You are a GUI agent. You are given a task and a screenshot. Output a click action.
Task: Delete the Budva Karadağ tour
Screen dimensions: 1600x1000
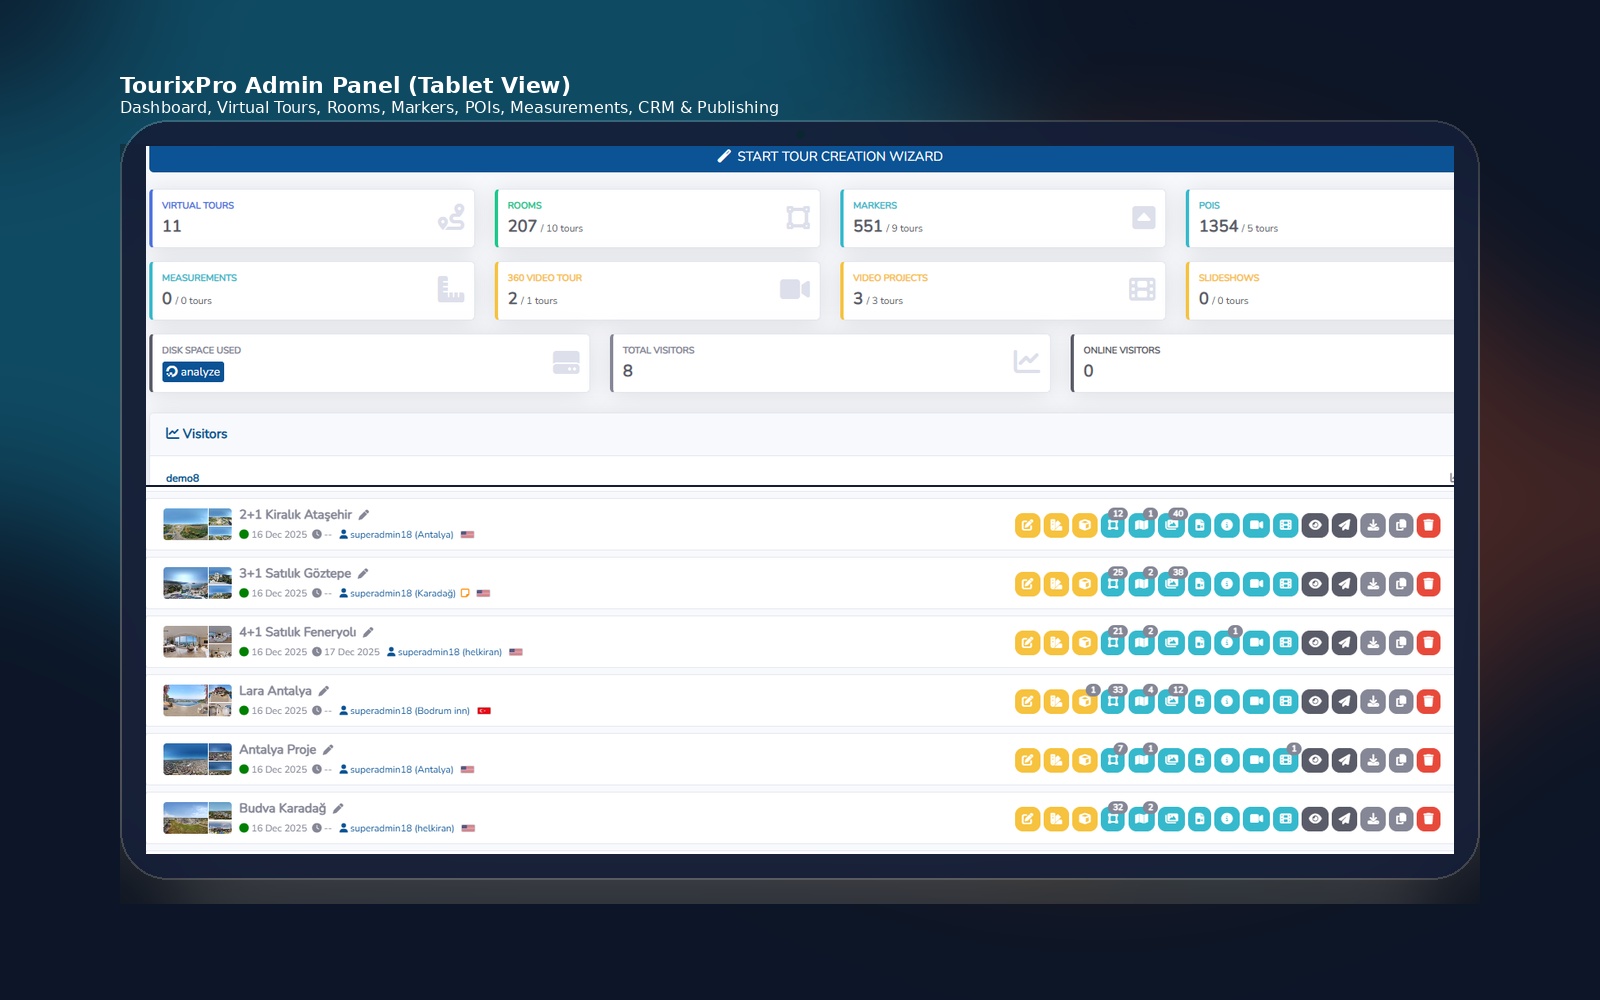pyautogui.click(x=1428, y=819)
